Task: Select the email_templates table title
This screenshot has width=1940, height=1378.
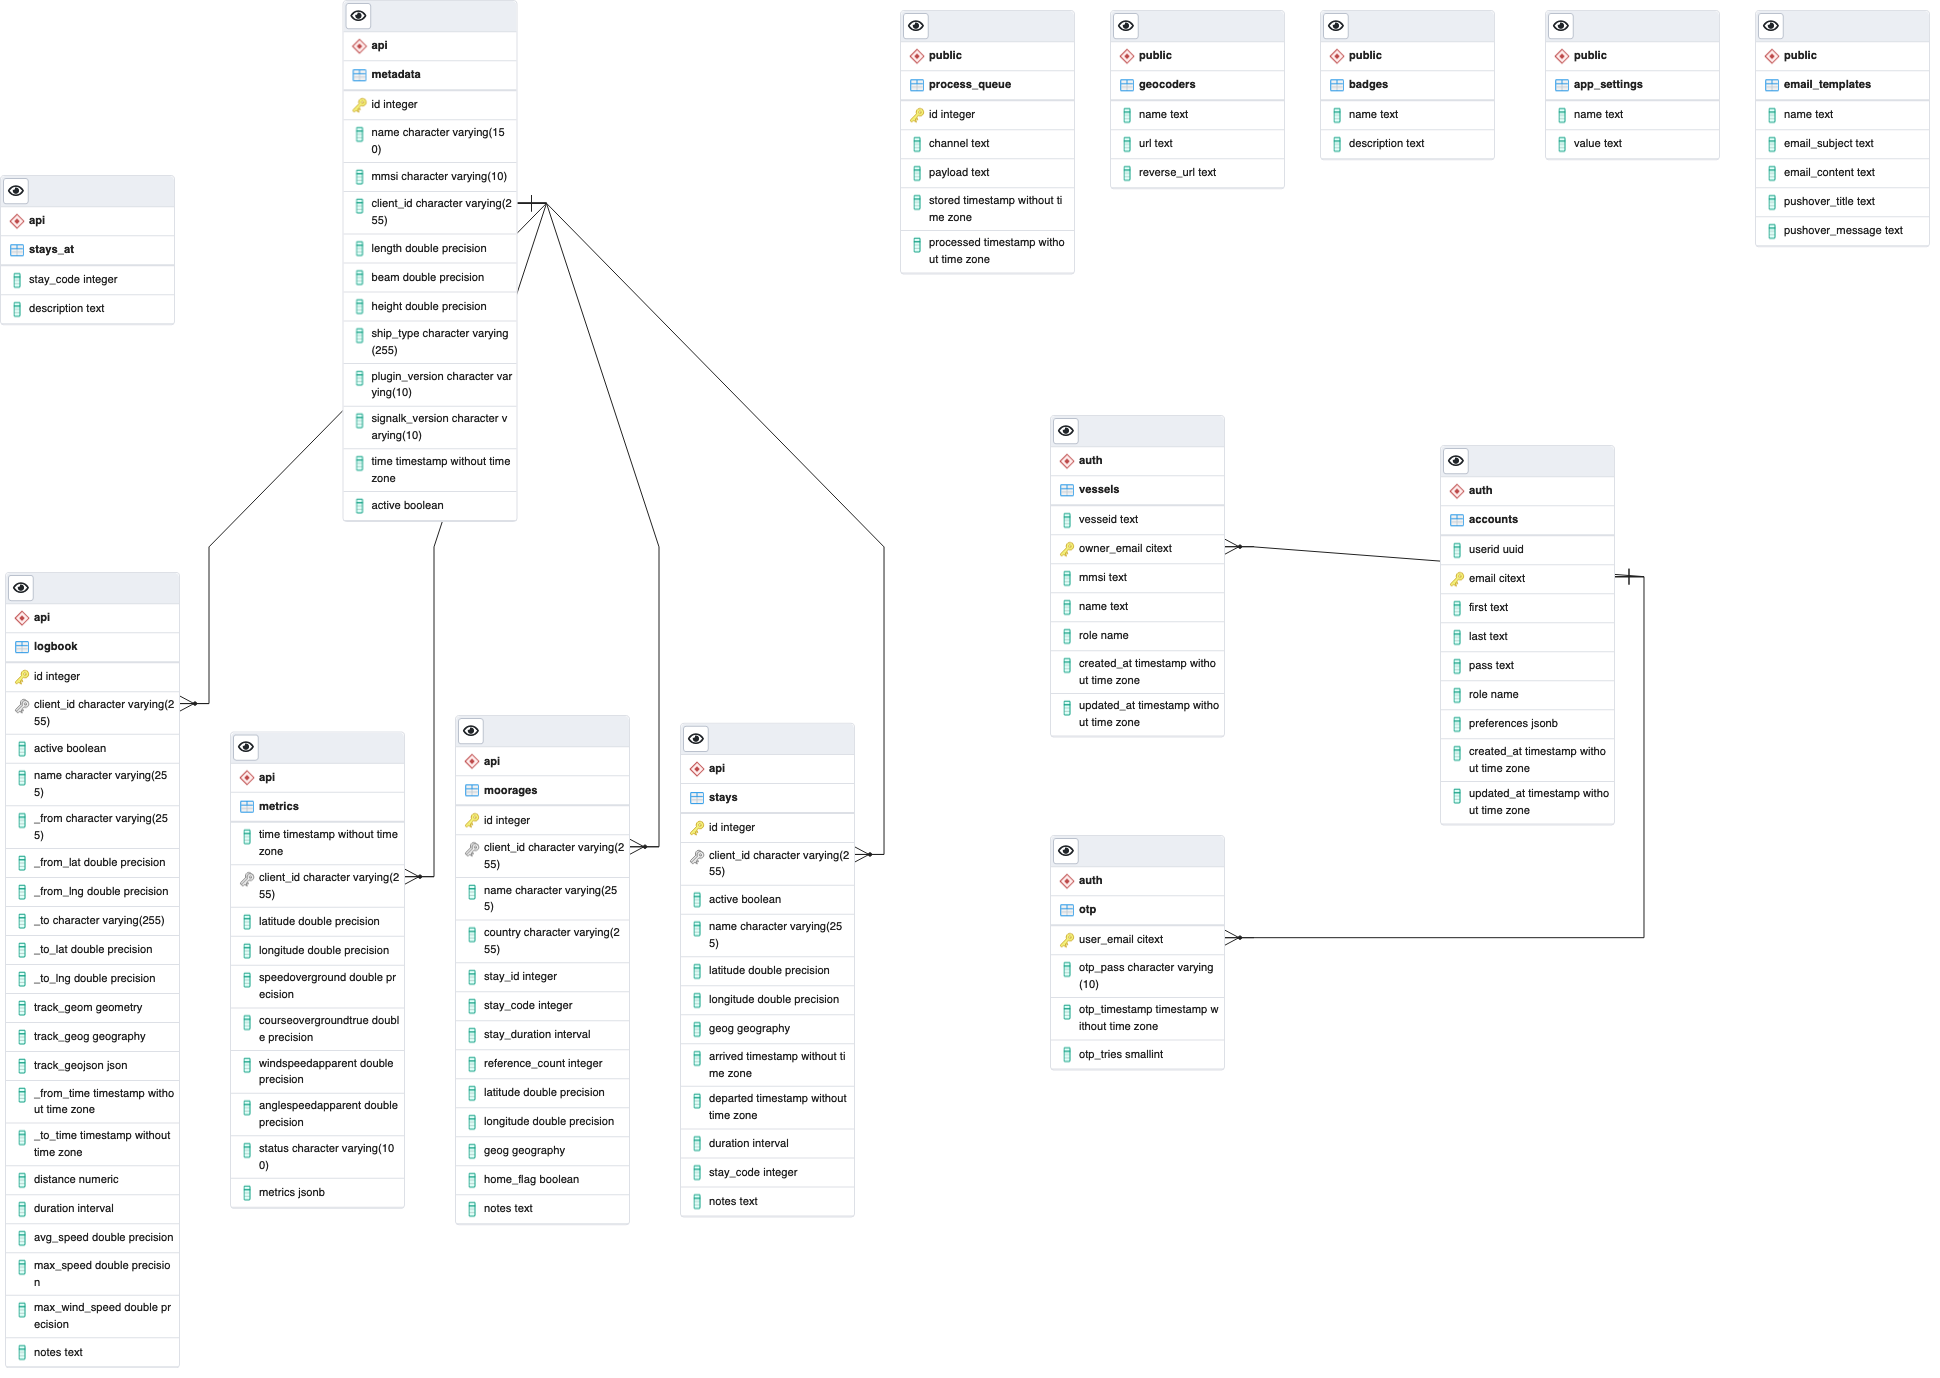Action: (x=1827, y=85)
